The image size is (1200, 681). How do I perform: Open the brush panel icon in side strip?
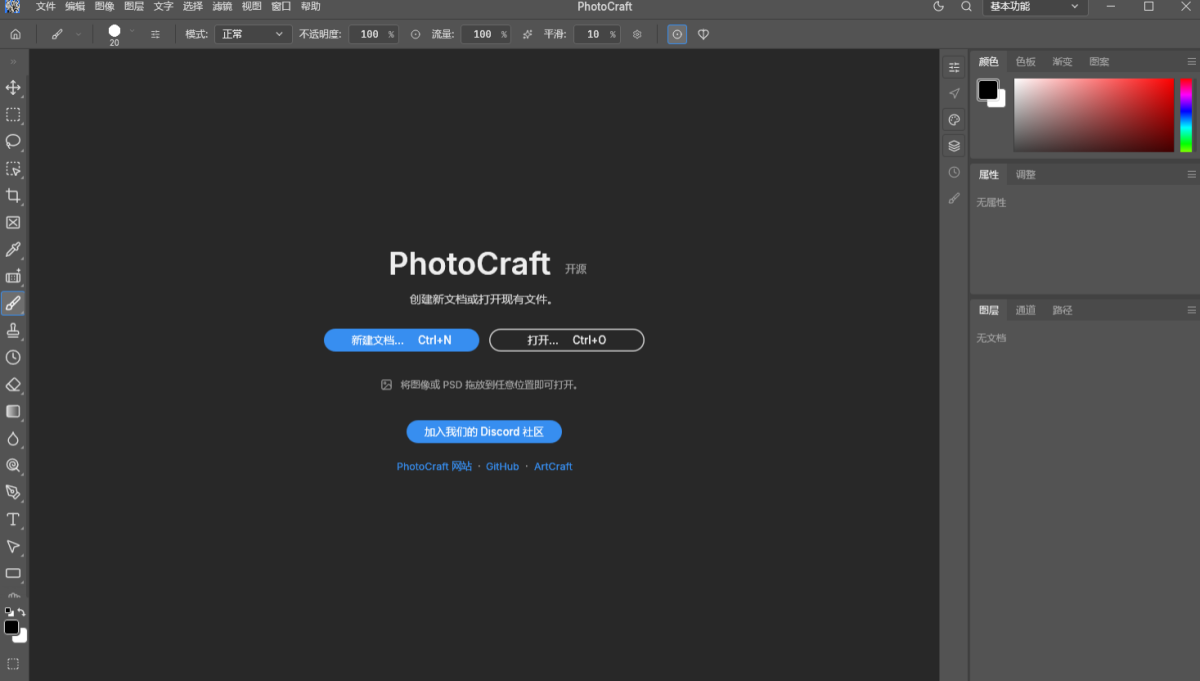[954, 198]
